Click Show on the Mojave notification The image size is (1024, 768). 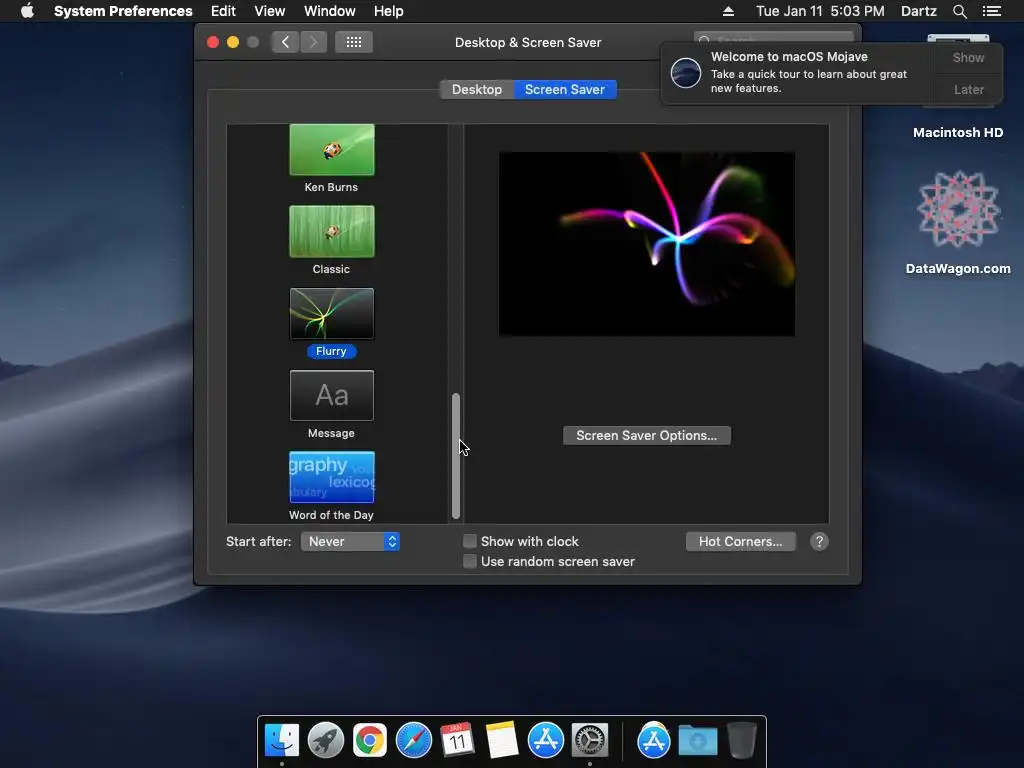(x=968, y=57)
